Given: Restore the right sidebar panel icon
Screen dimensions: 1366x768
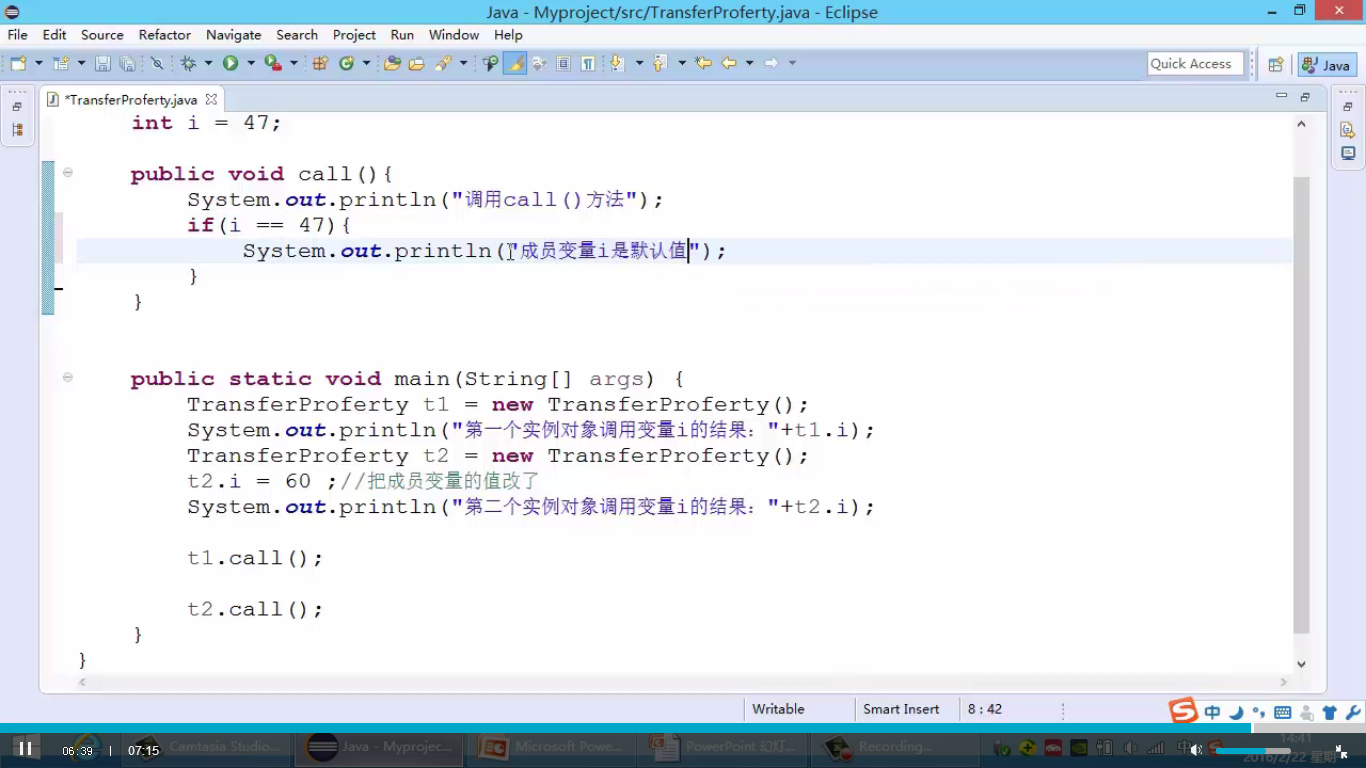Looking at the screenshot, I should tap(1348, 107).
